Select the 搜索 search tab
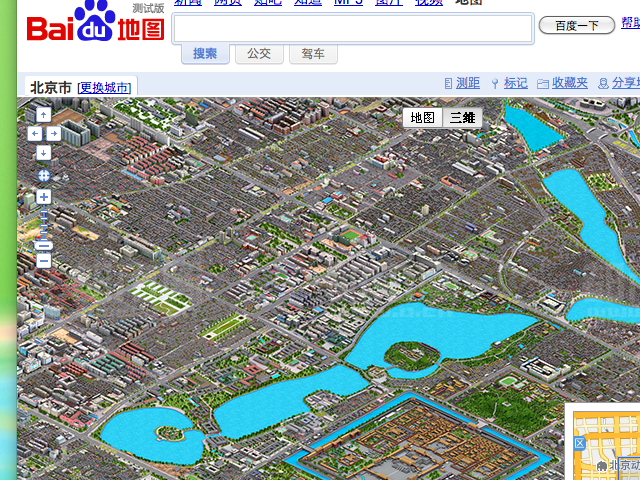Viewport: 640px width, 480px height. click(205, 54)
